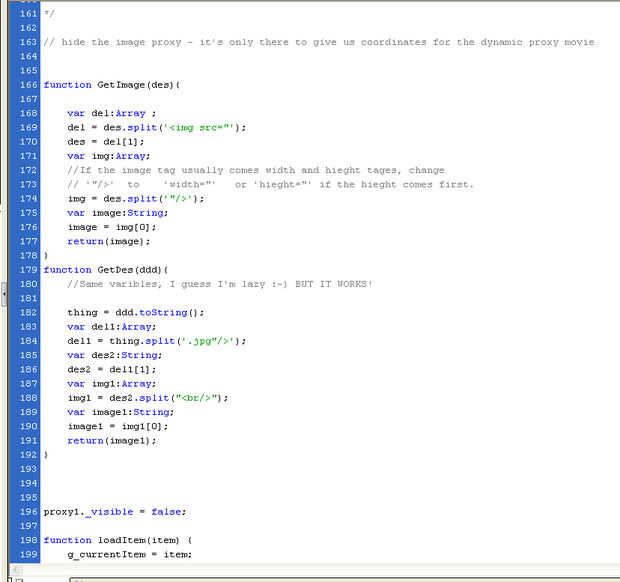
Task: Click the line 'des = del[1];'
Action: pos(106,142)
